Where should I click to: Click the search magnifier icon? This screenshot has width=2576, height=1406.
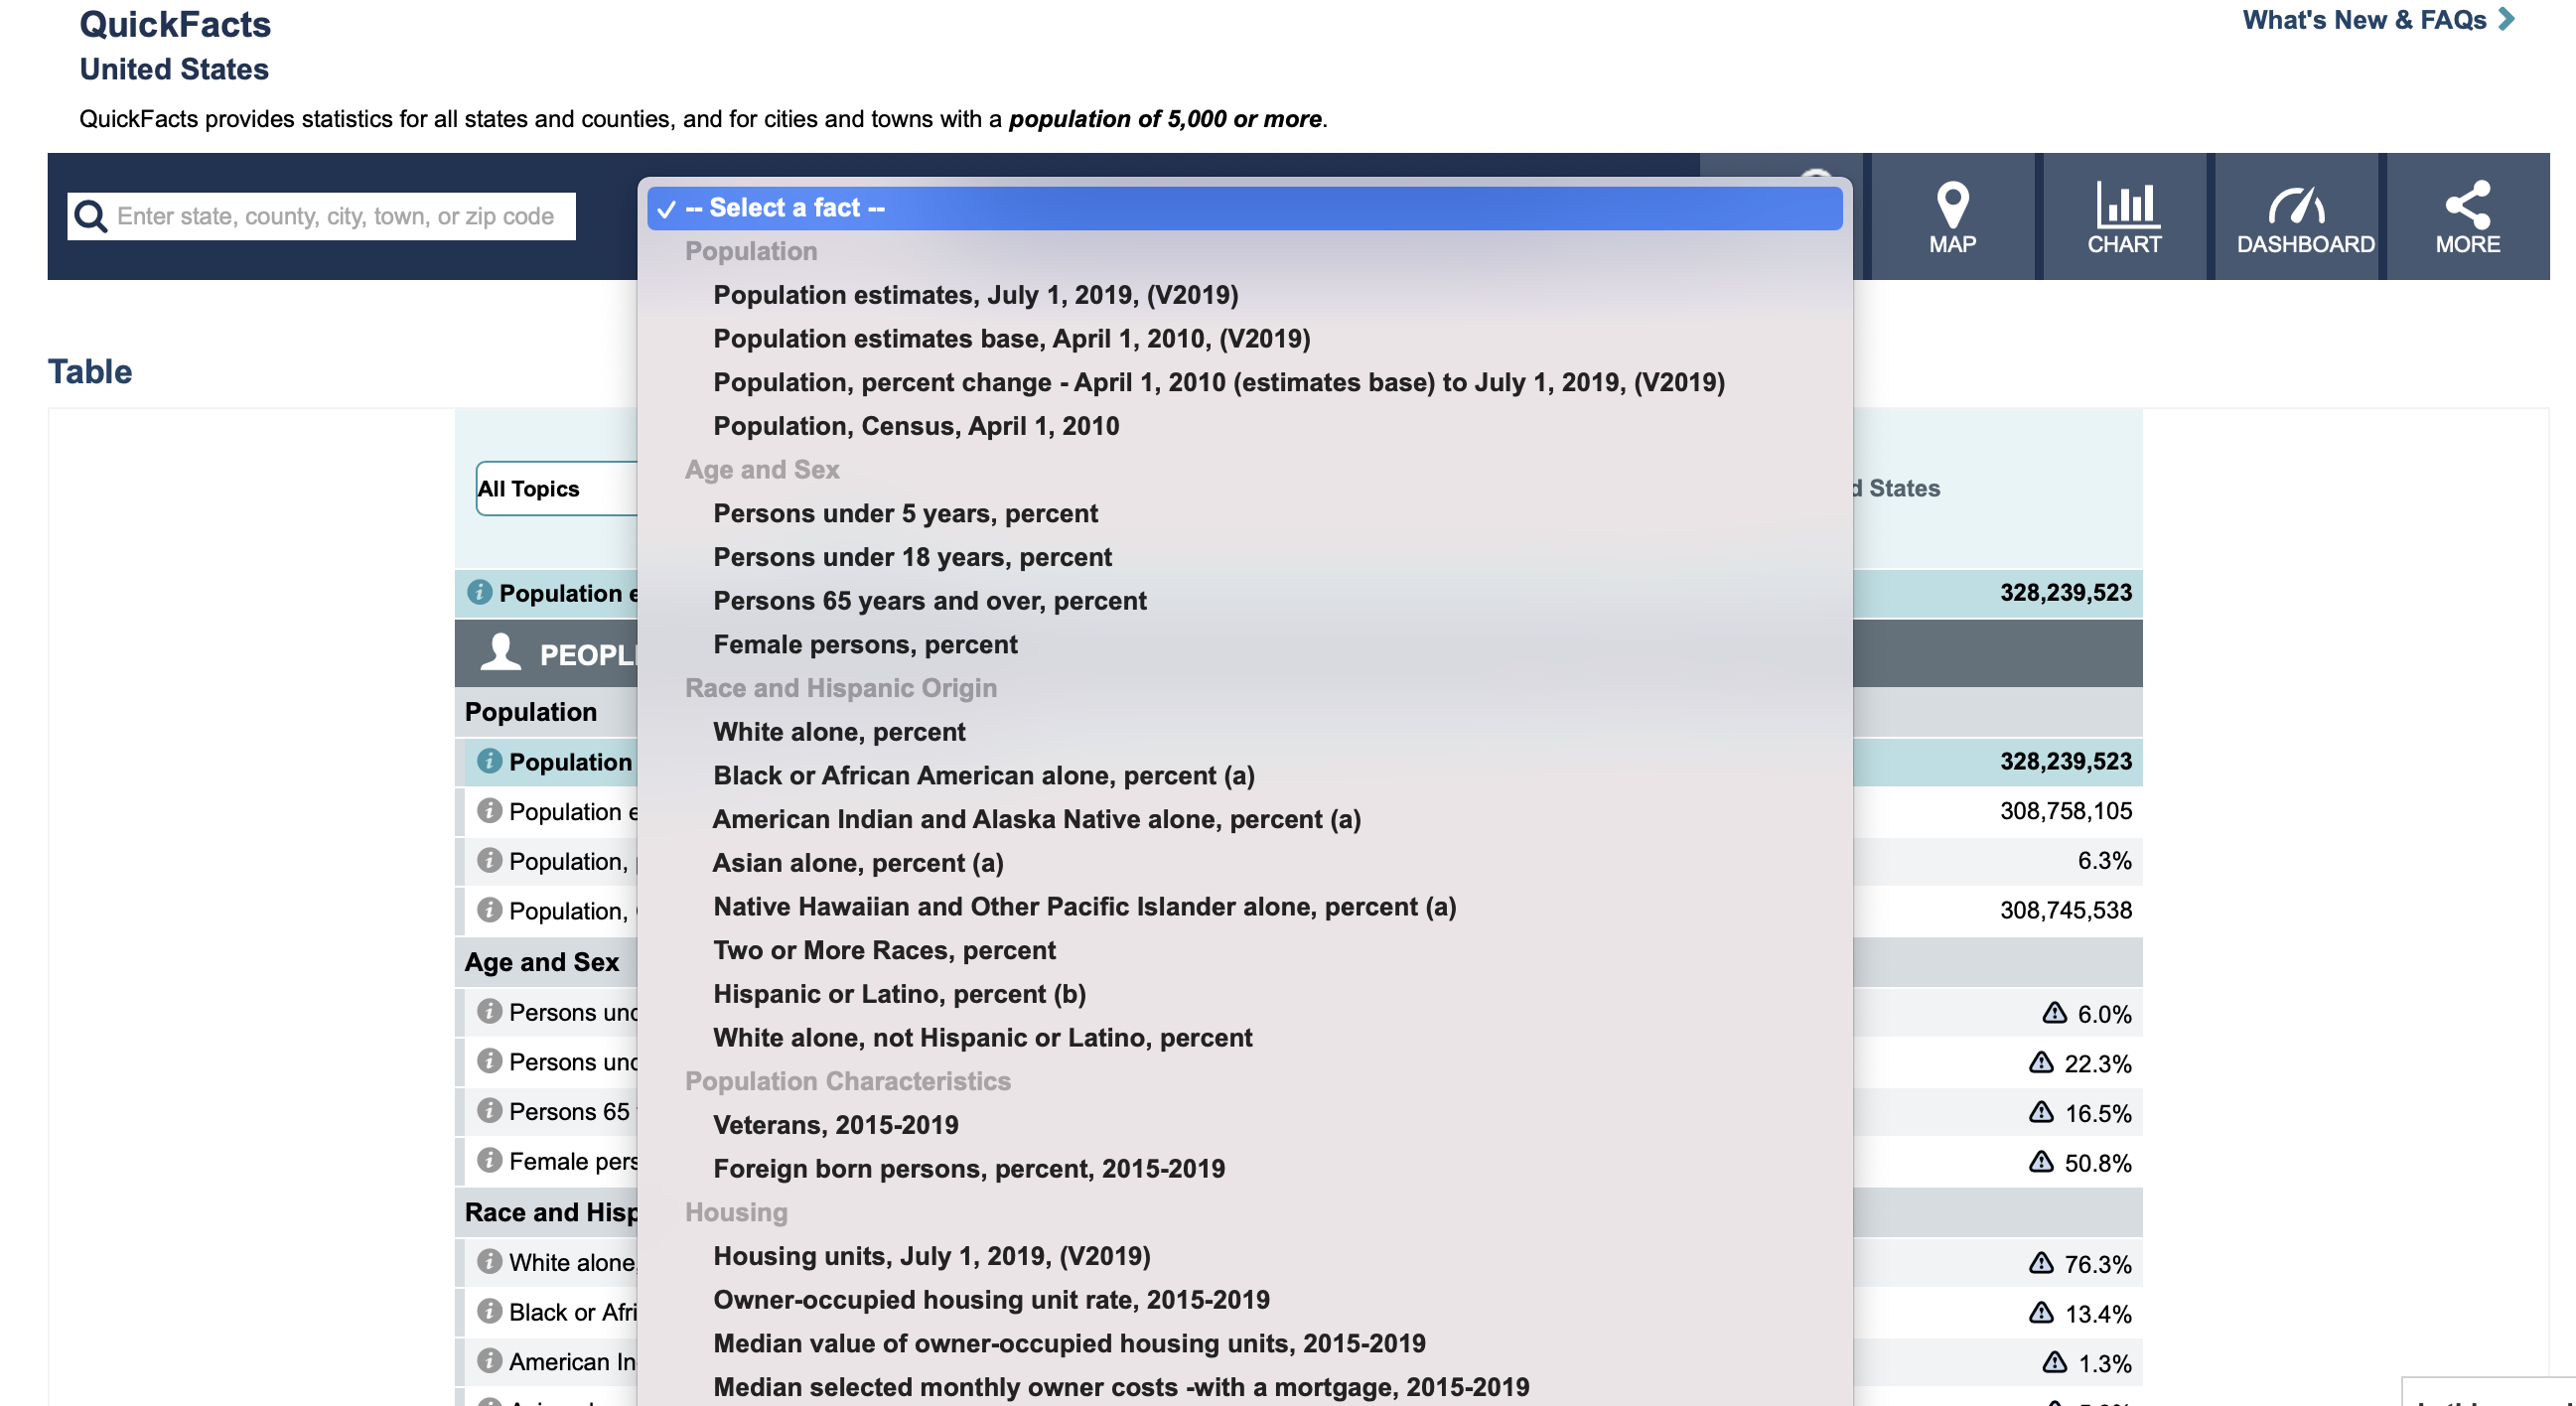click(91, 216)
